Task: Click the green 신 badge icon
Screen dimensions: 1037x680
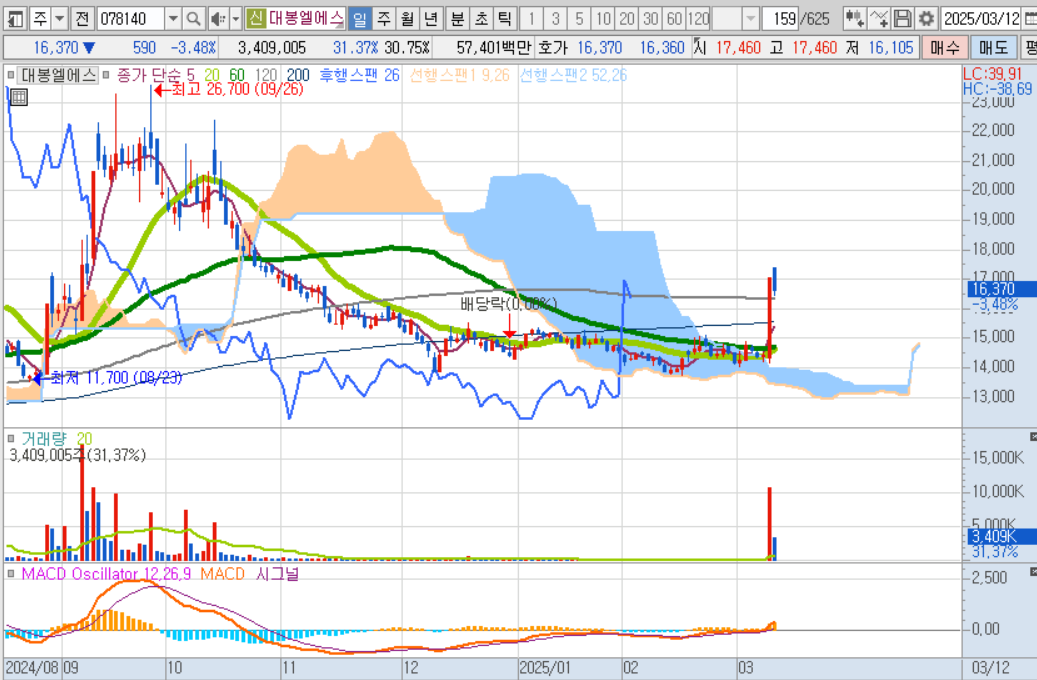Action: click(255, 18)
